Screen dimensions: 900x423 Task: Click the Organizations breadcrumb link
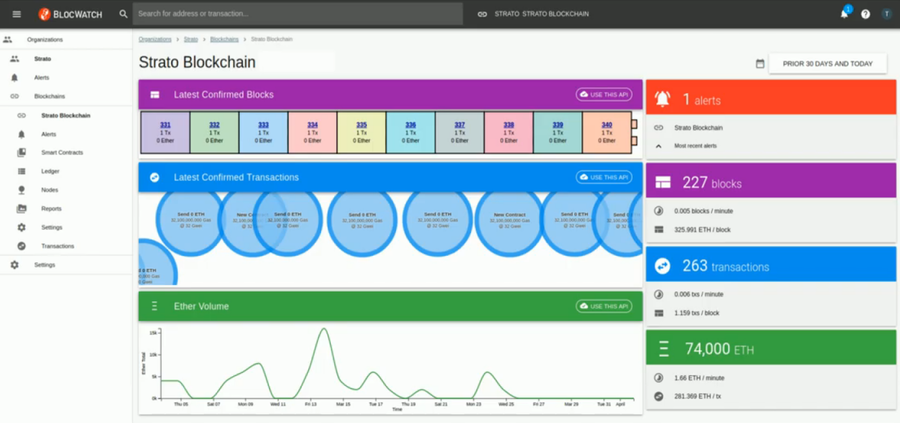[x=155, y=39]
